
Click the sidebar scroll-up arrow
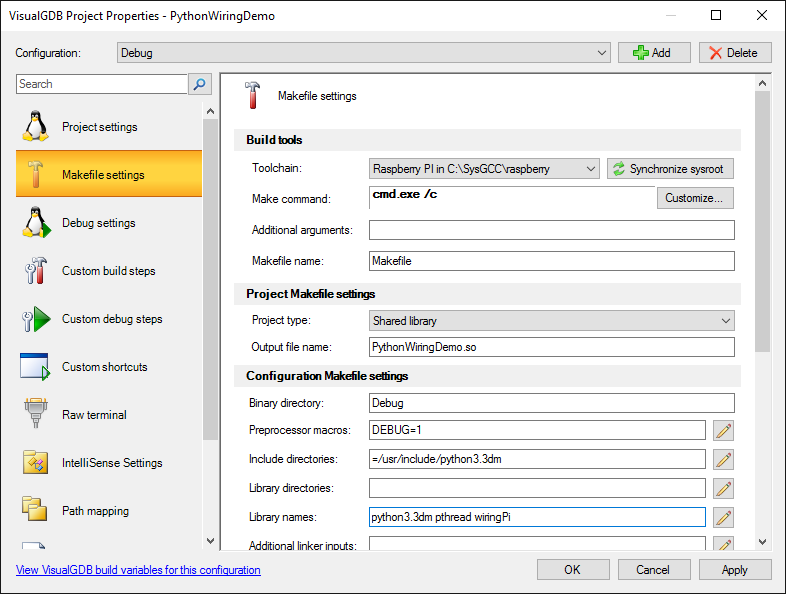(211, 111)
